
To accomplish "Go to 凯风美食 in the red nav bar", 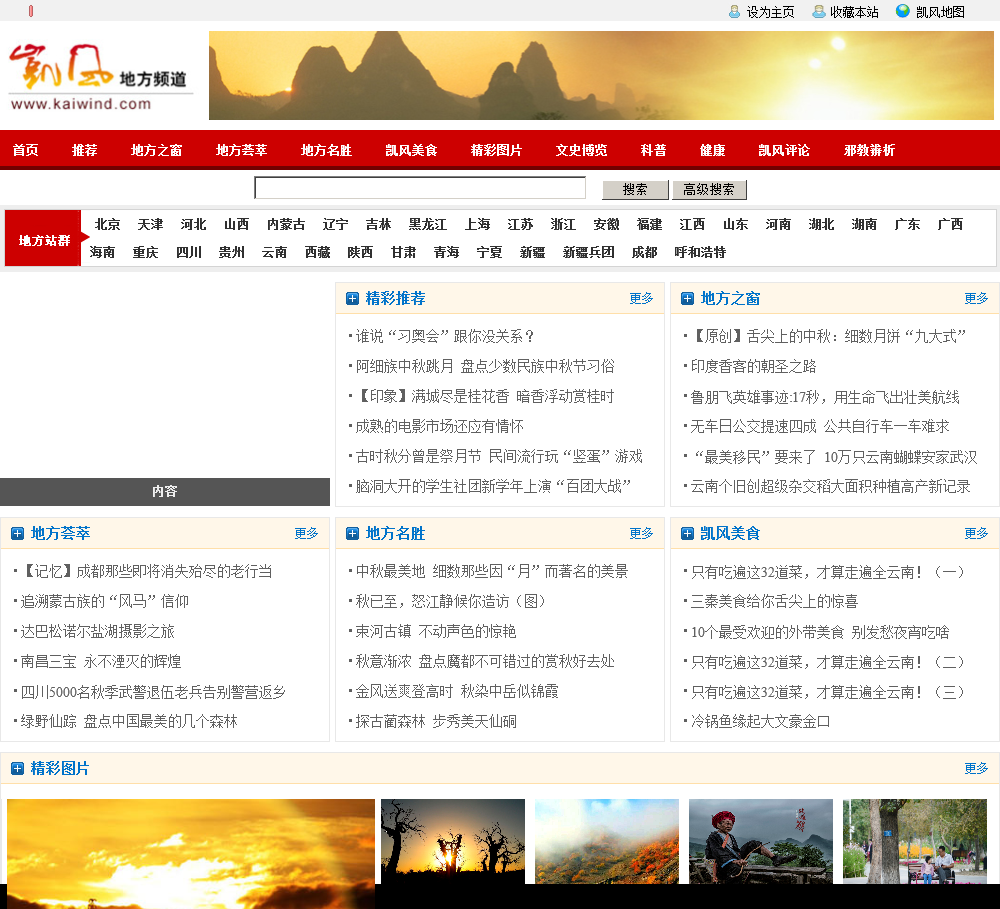I will tap(411, 150).
